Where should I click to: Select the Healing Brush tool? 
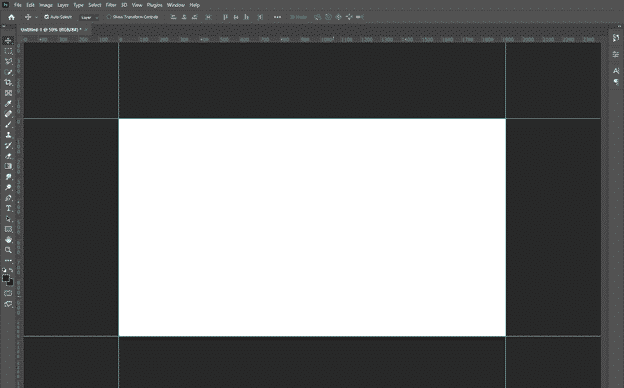click(x=8, y=114)
